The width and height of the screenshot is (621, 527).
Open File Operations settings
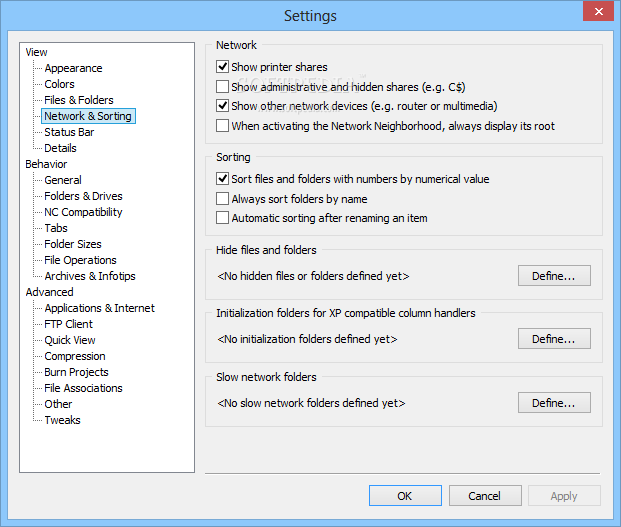pyautogui.click(x=80, y=260)
